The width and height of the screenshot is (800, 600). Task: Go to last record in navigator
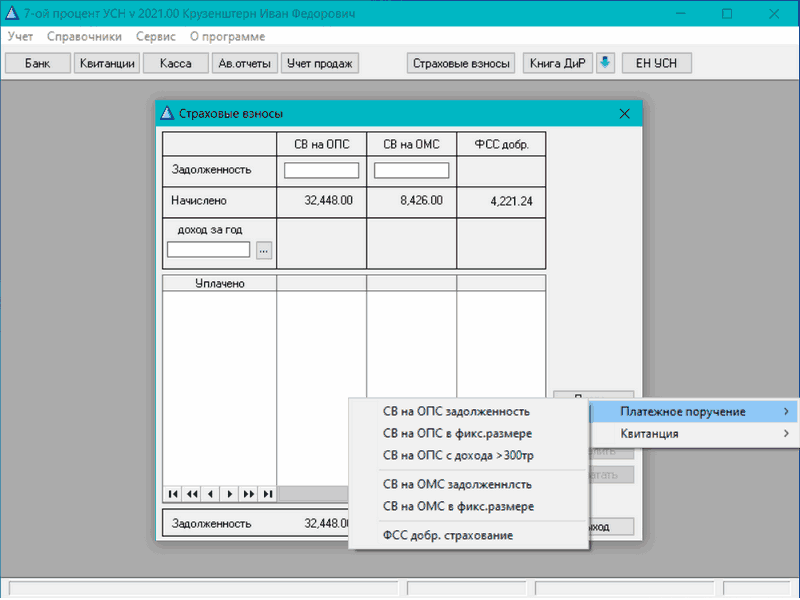[x=267, y=494]
